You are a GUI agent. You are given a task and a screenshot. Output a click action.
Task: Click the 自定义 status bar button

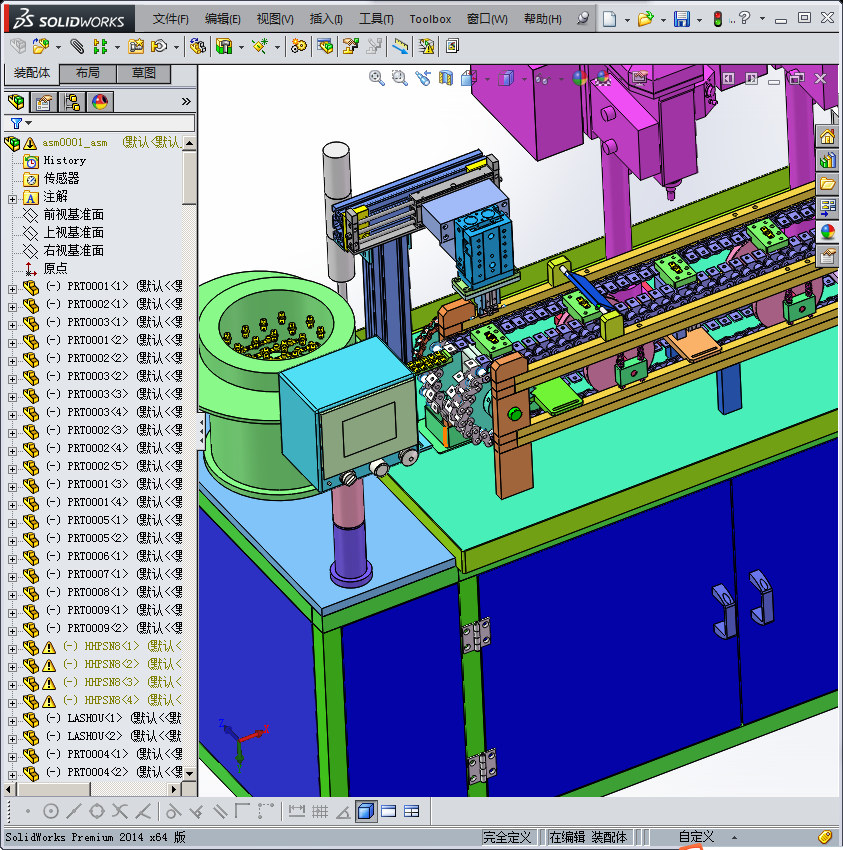696,837
